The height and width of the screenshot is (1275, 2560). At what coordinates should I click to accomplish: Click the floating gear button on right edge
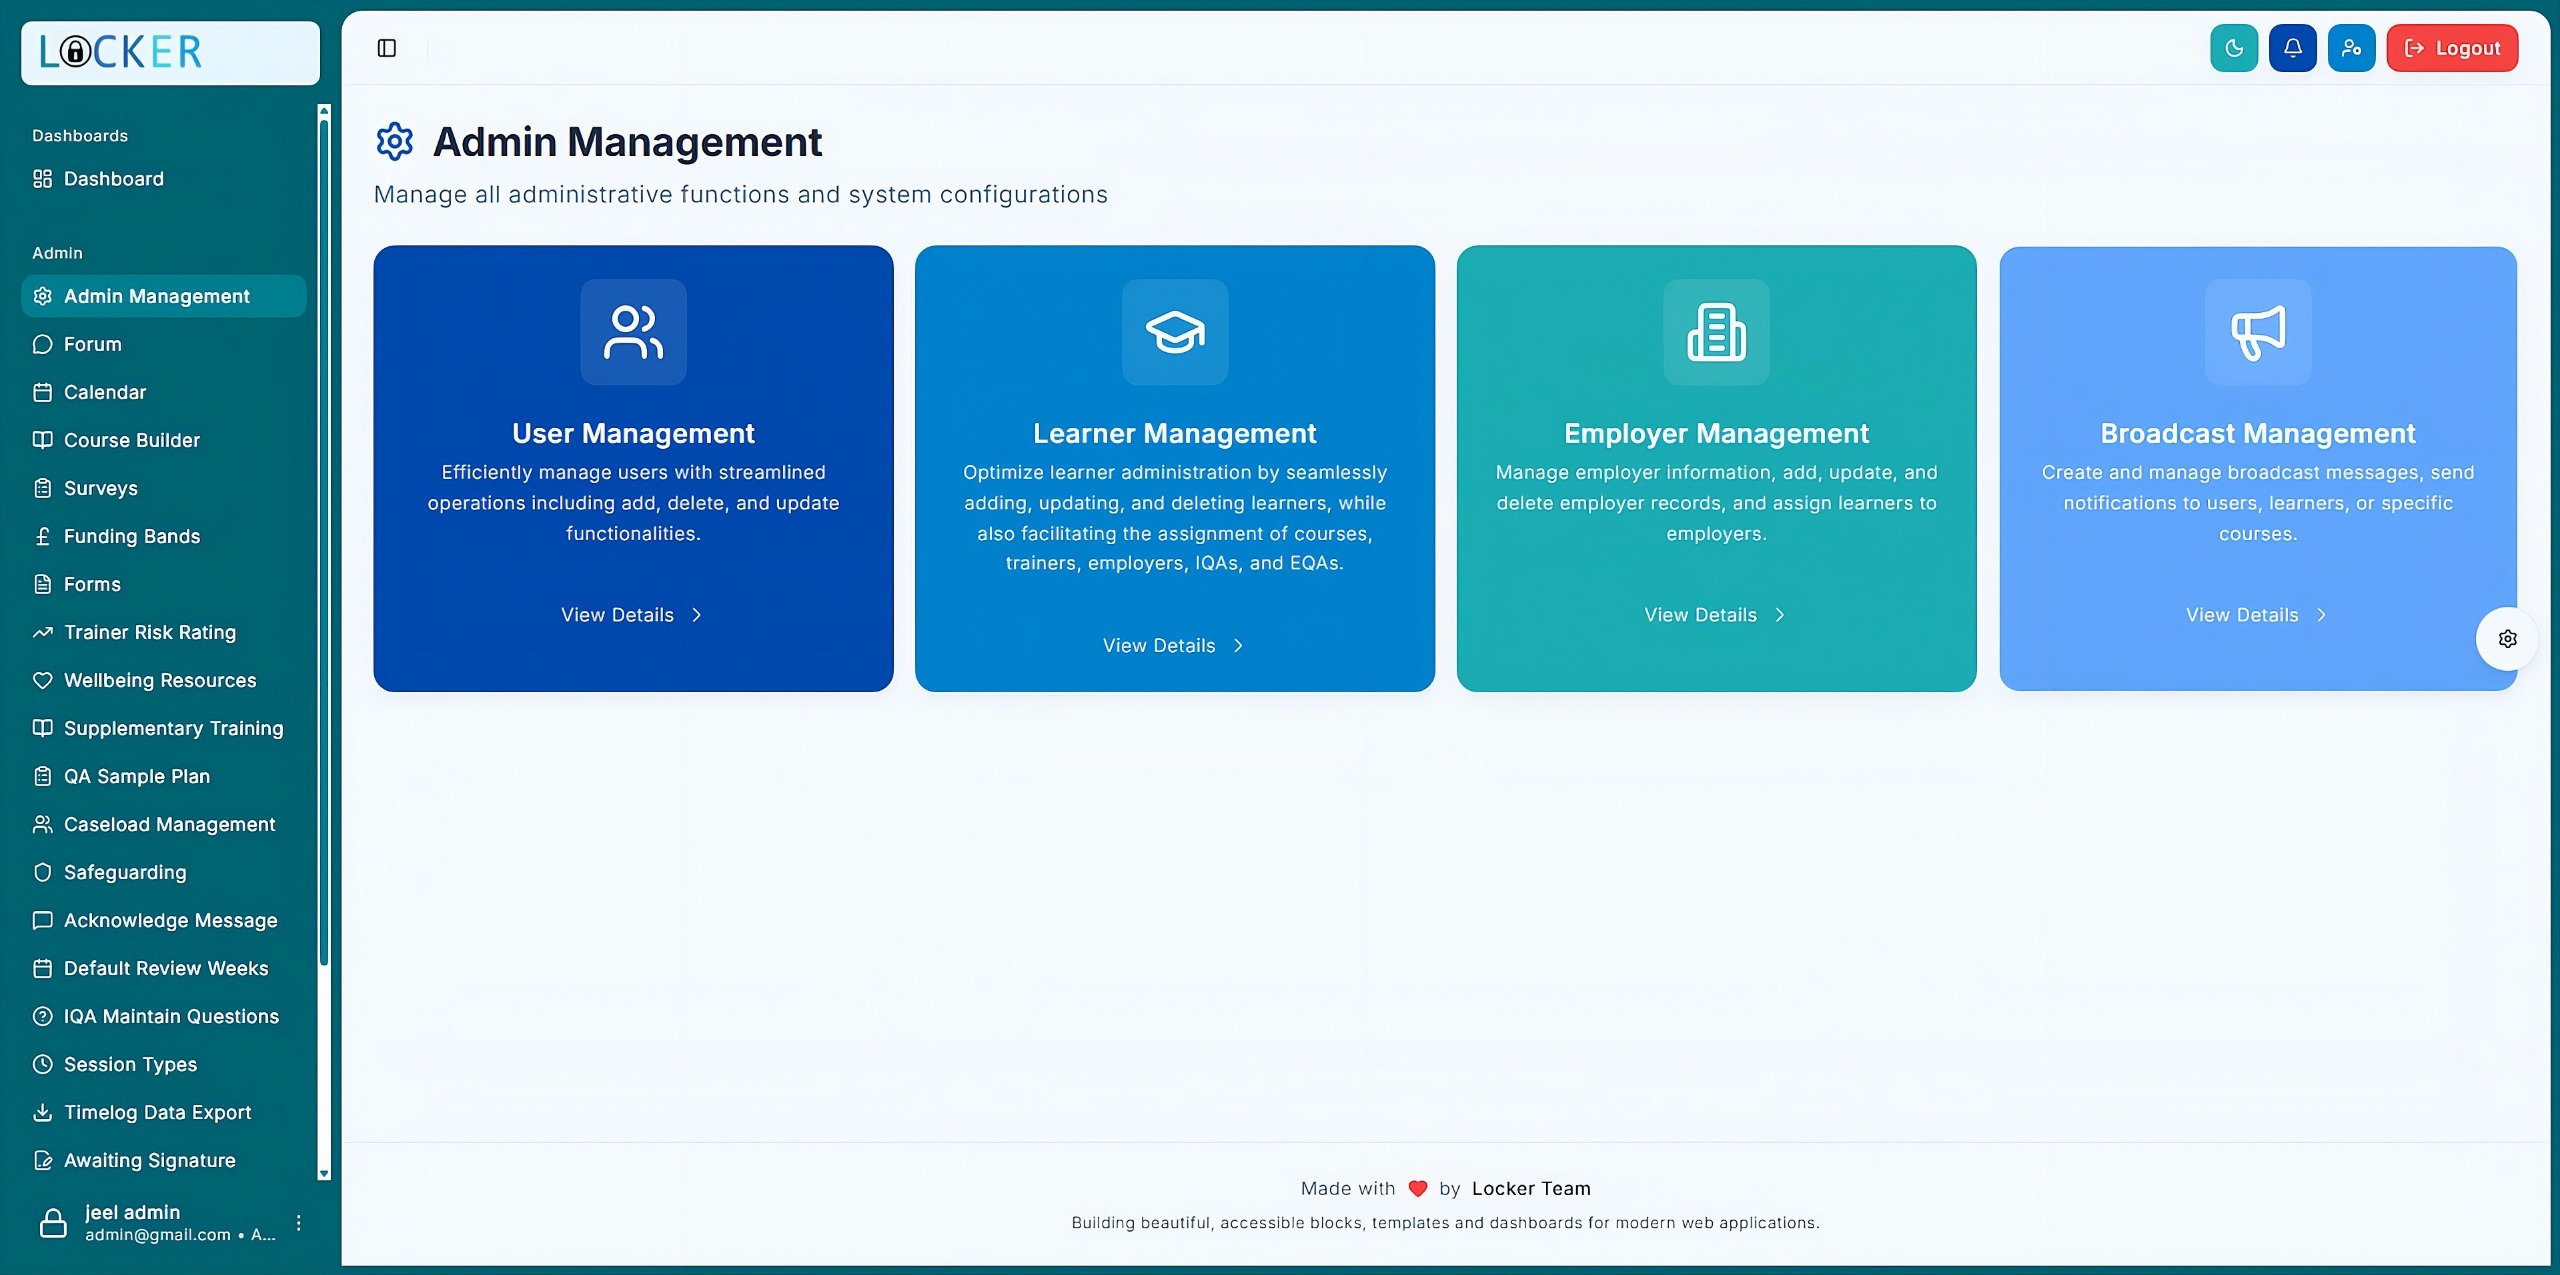click(x=2507, y=638)
